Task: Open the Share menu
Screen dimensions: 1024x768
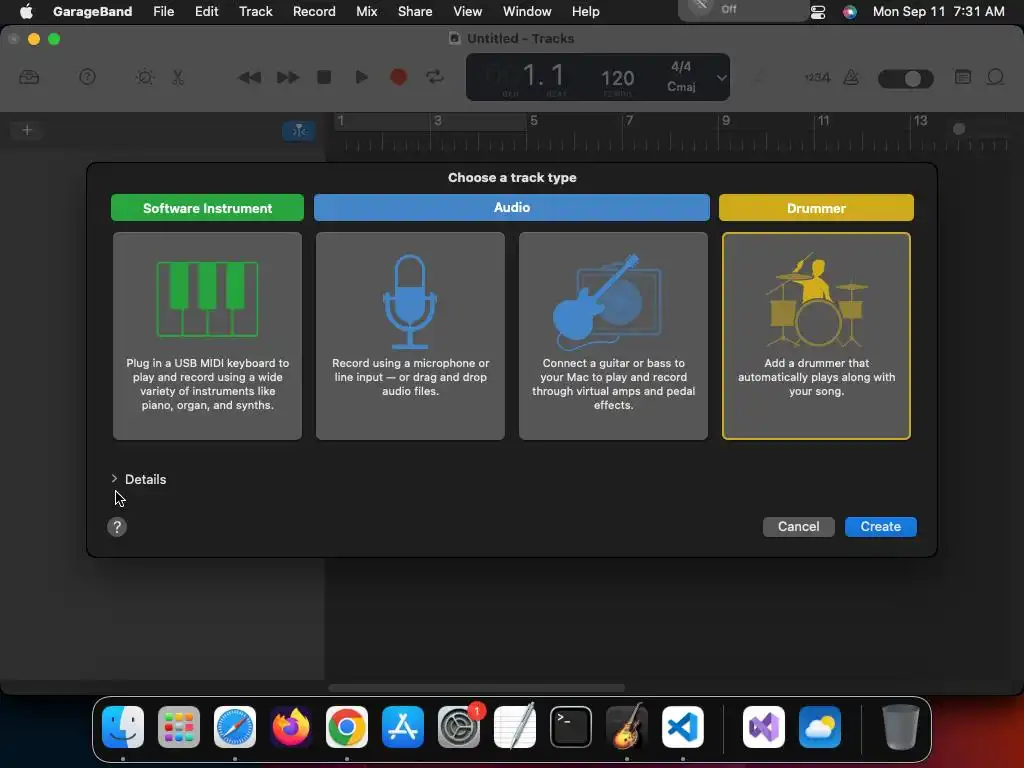Action: point(415,11)
